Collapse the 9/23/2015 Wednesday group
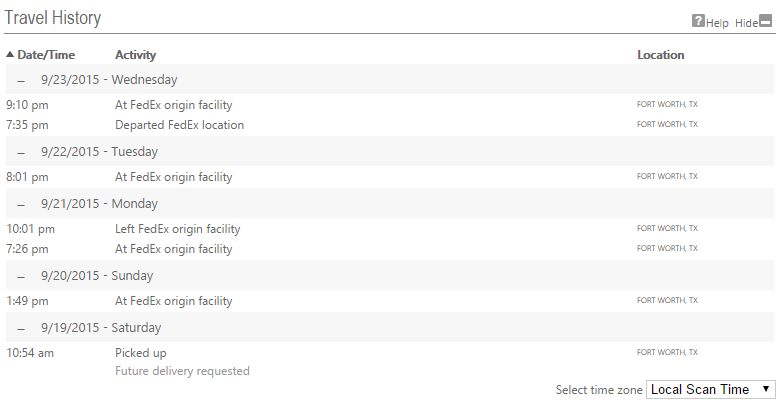The image size is (781, 408). [21, 80]
